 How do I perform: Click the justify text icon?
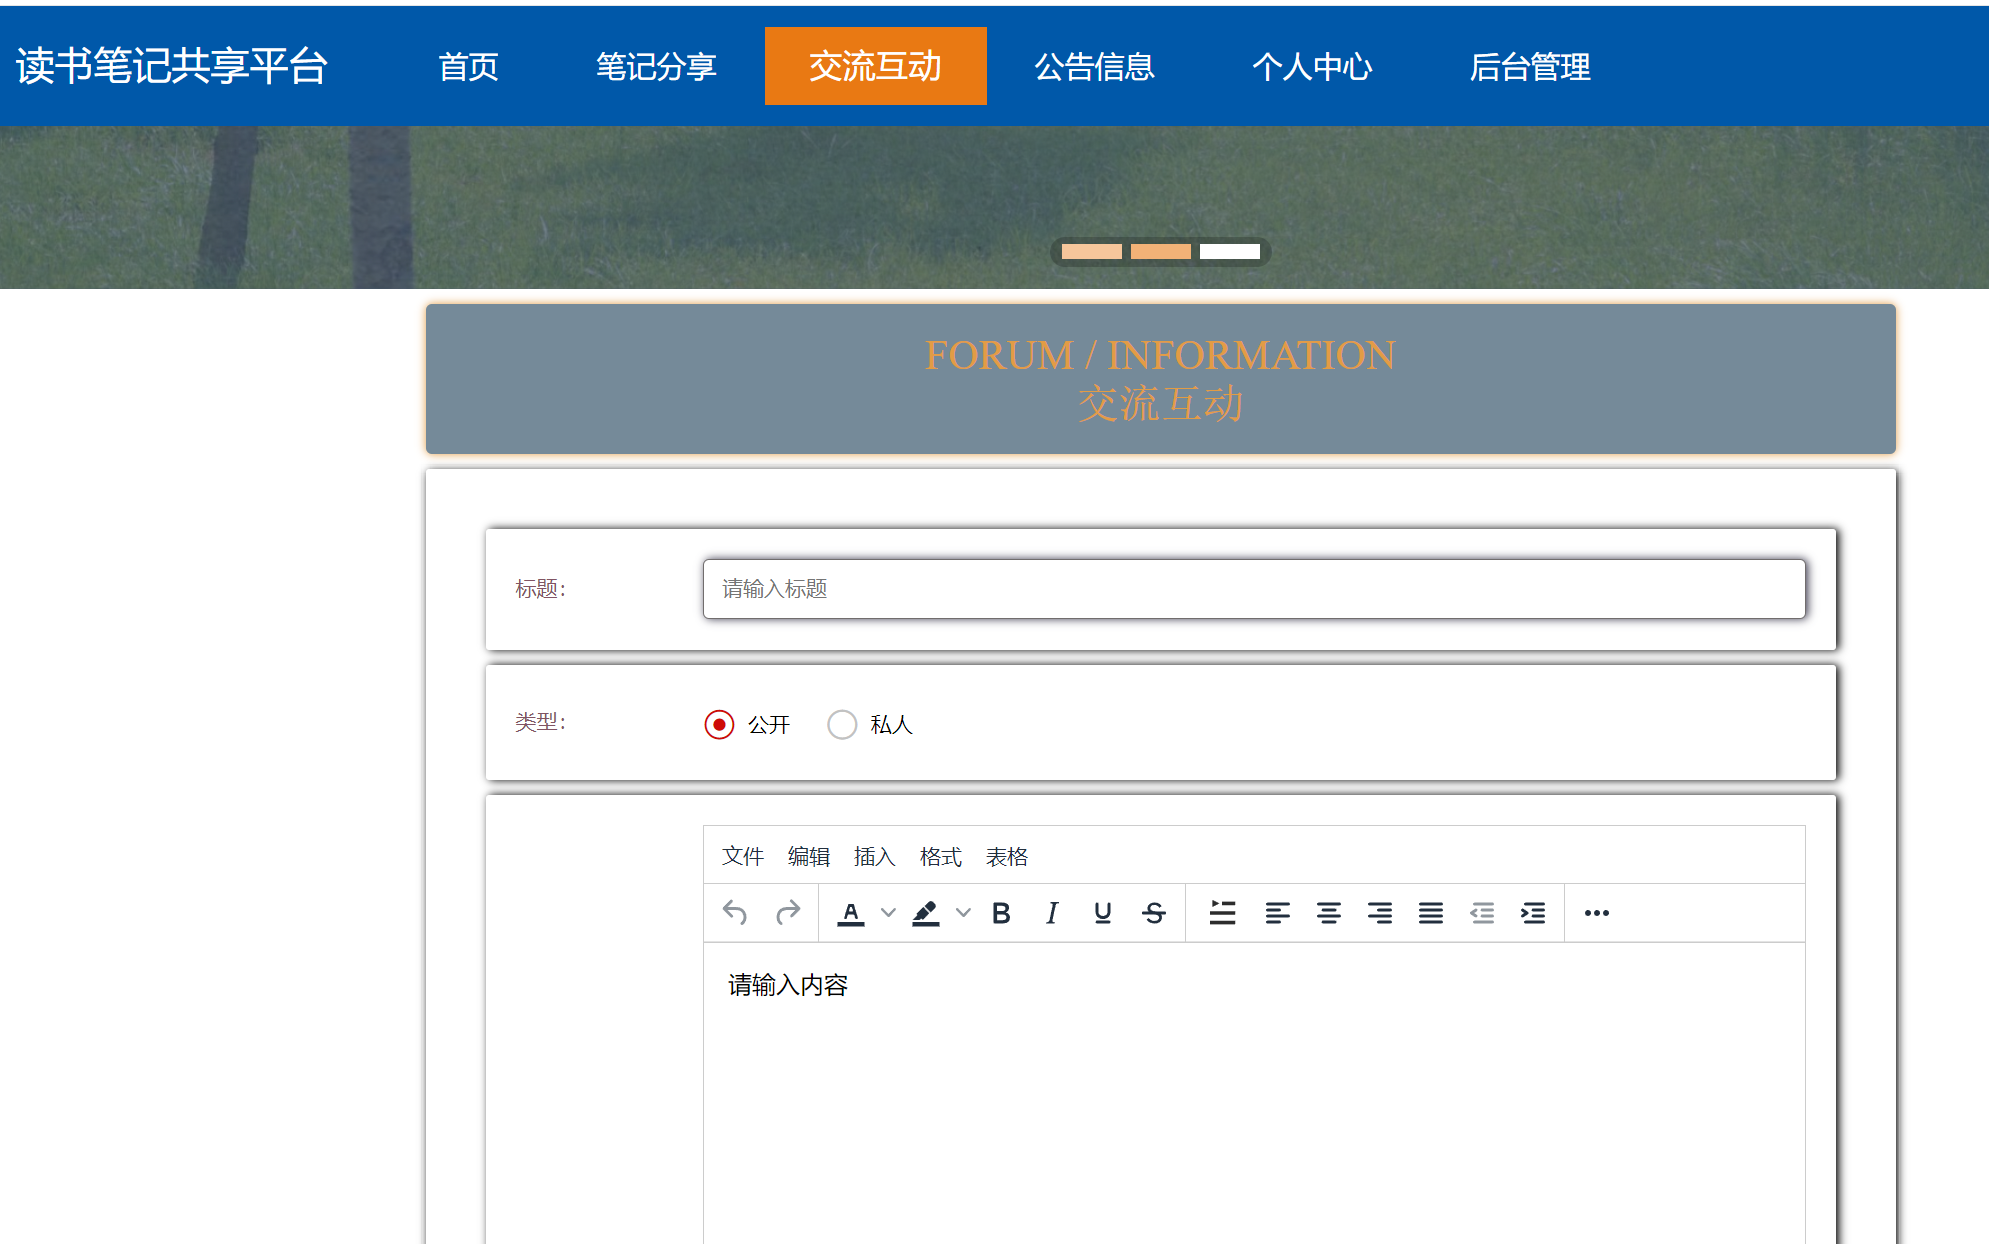(1431, 912)
